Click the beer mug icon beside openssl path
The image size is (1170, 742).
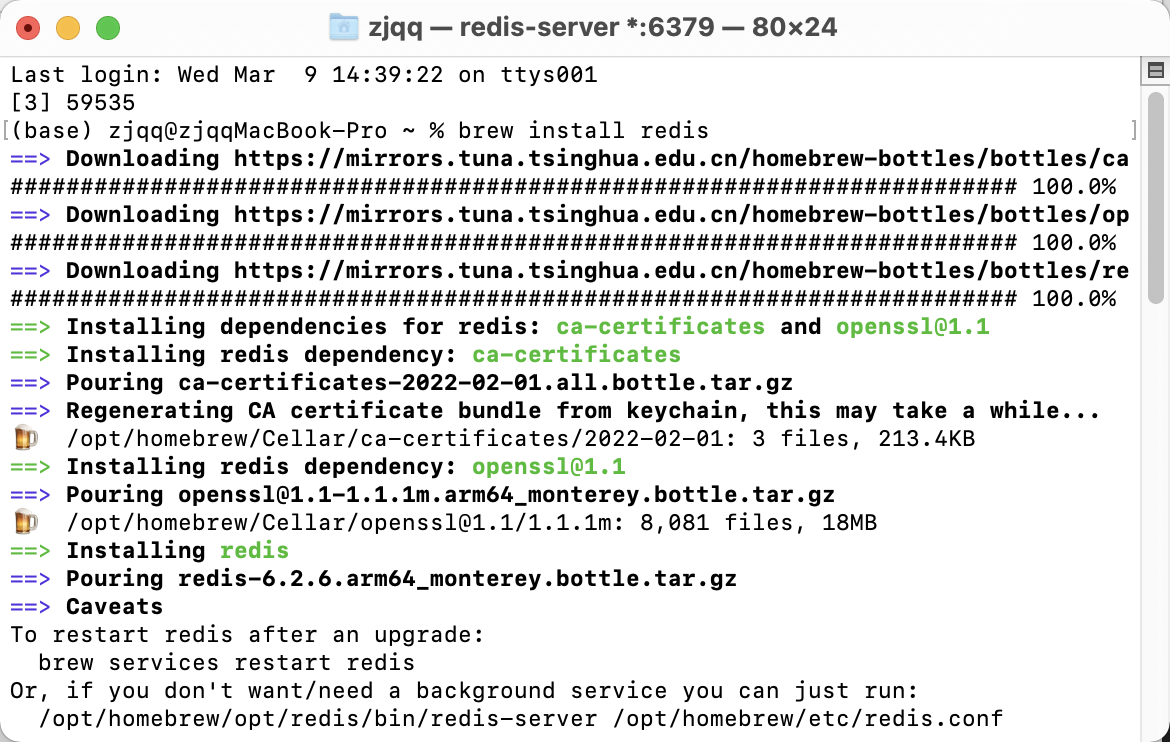[25, 523]
